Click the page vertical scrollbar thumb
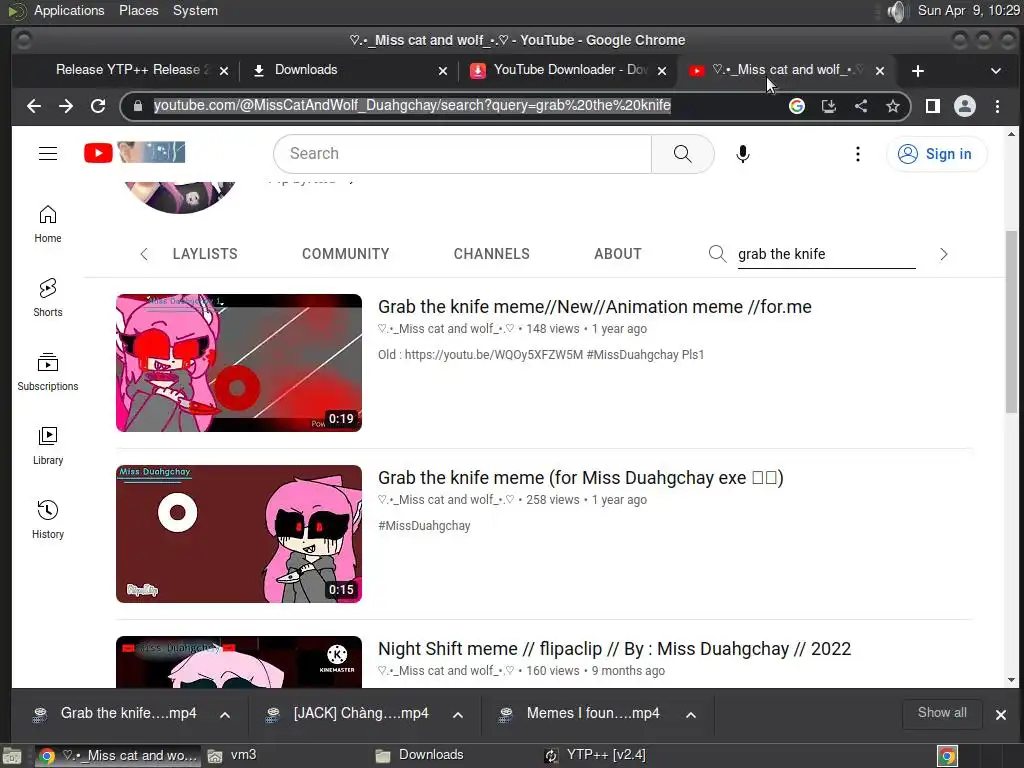The image size is (1024, 768). click(x=1011, y=322)
